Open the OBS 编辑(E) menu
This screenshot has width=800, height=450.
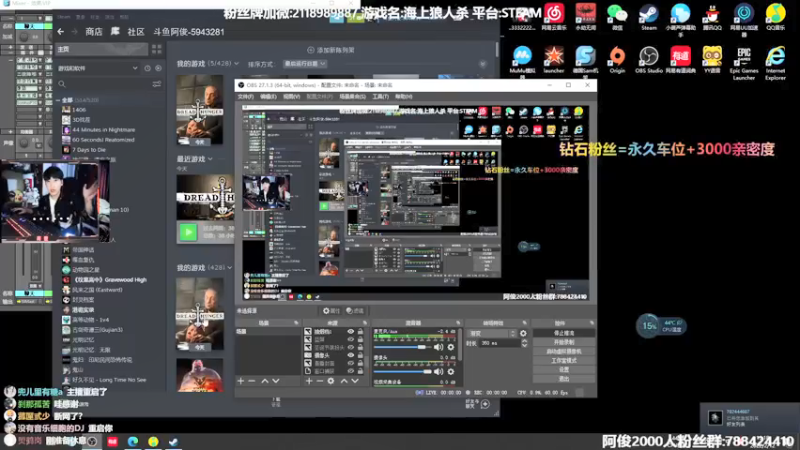point(268,96)
